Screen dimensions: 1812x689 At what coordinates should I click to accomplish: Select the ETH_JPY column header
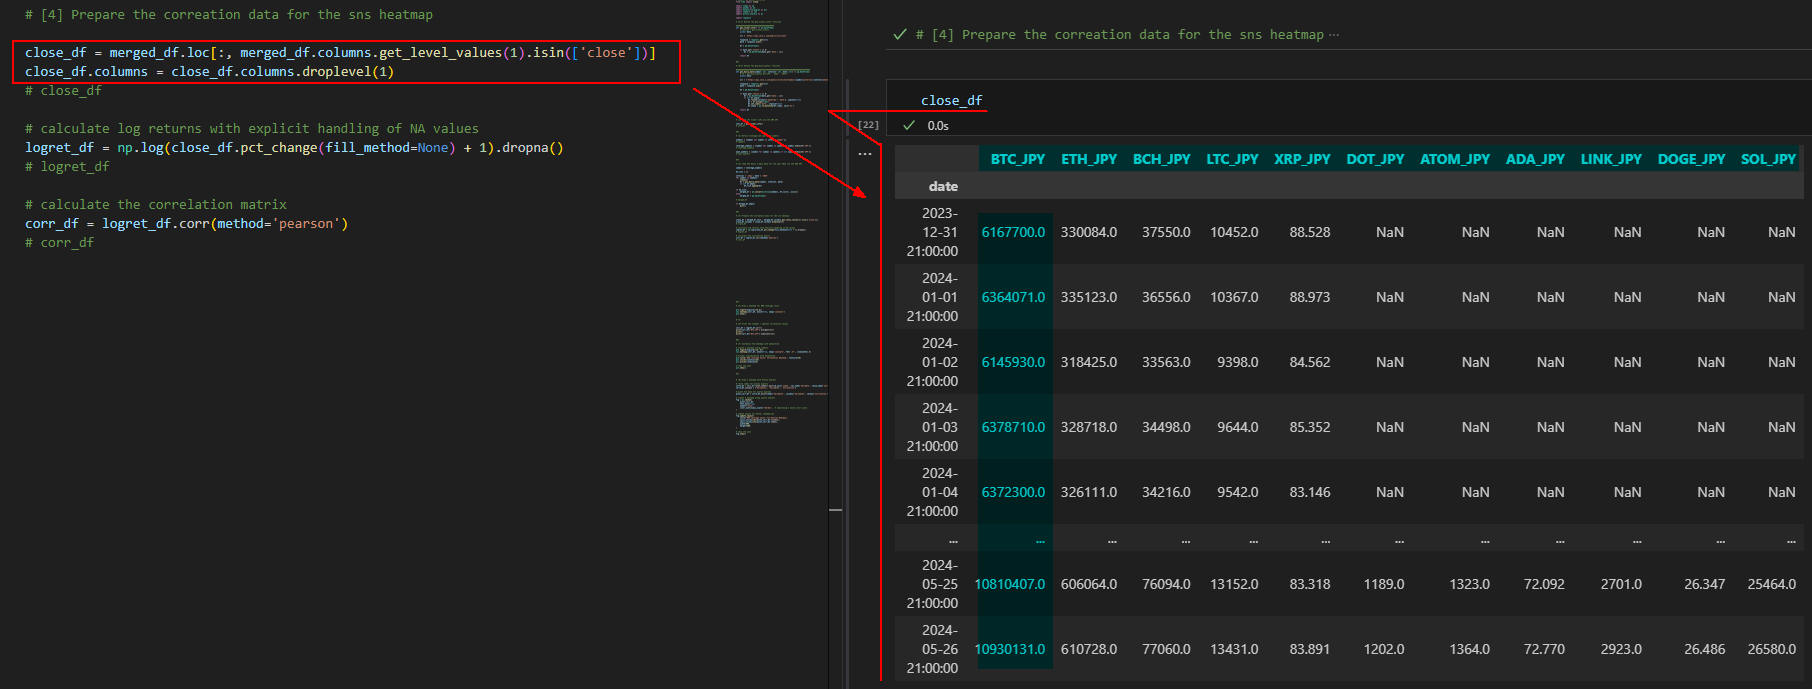click(1089, 159)
